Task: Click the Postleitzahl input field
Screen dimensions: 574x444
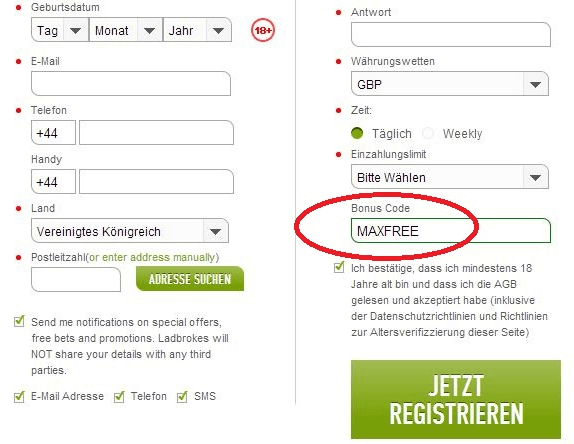Action: (x=76, y=280)
